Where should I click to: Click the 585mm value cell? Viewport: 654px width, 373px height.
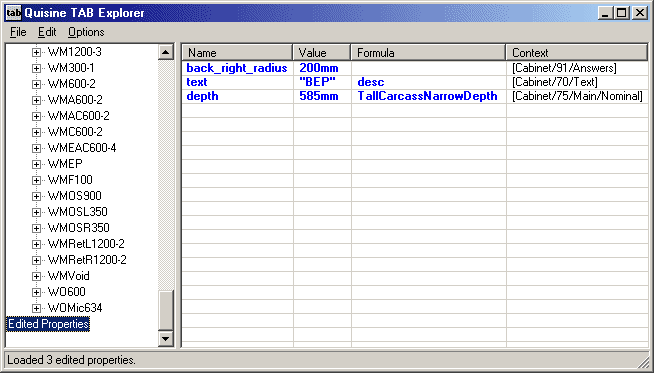(x=322, y=96)
